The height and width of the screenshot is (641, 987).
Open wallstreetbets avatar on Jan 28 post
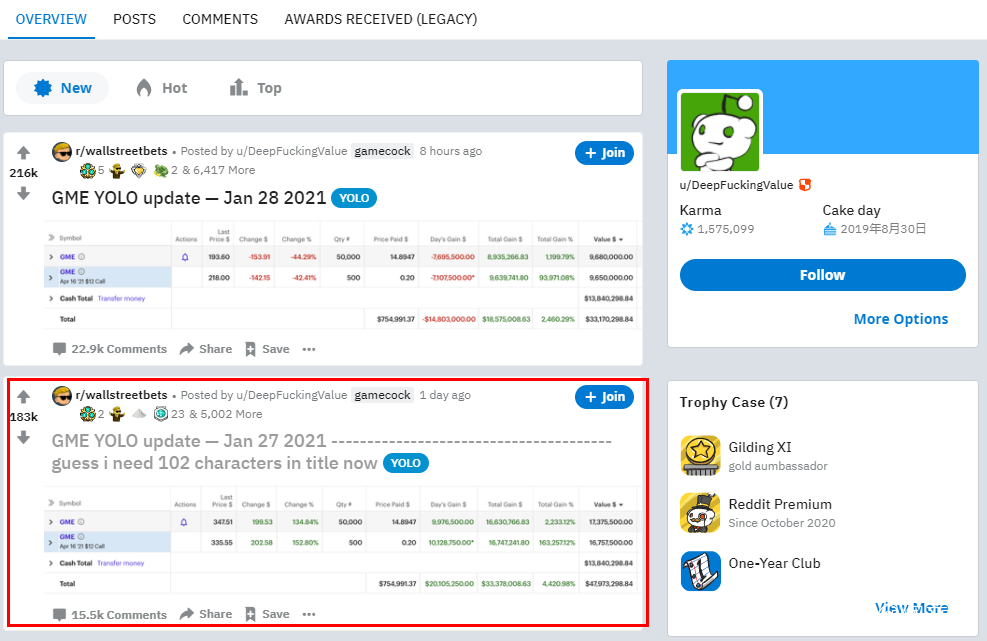pyautogui.click(x=62, y=151)
